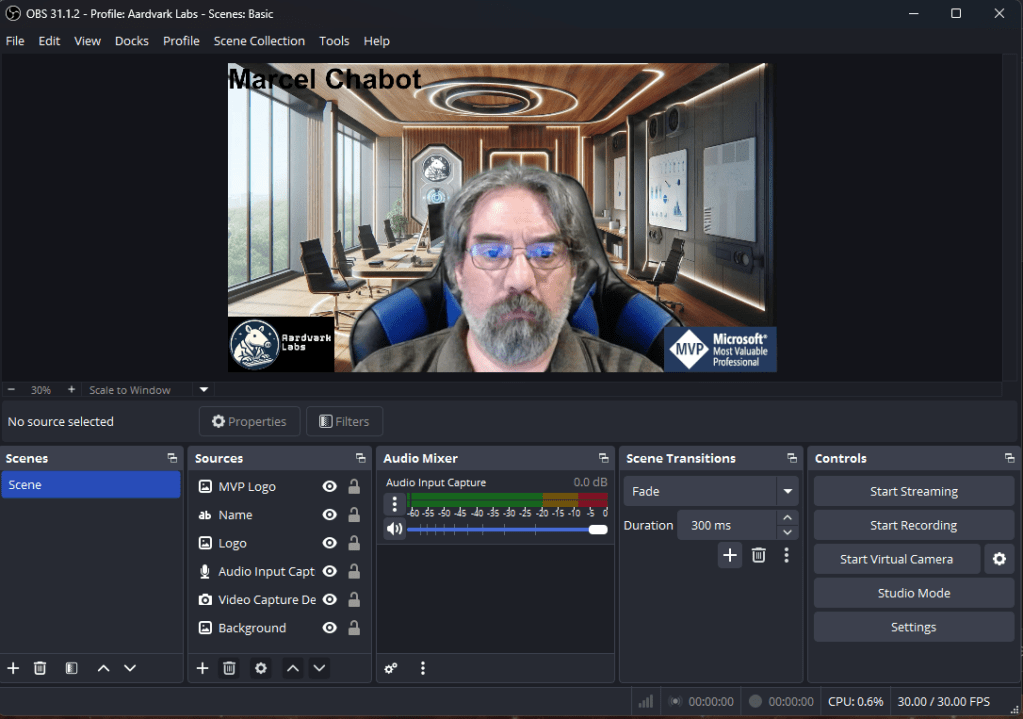Click Start Recording button
Screen dimensions: 1023x719
point(913,525)
